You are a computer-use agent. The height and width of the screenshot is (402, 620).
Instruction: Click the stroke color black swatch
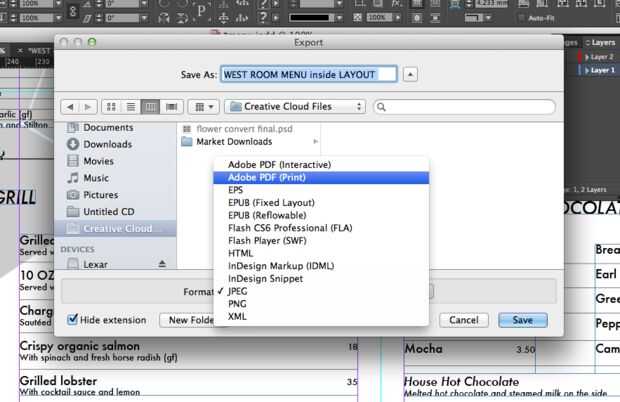click(x=309, y=18)
